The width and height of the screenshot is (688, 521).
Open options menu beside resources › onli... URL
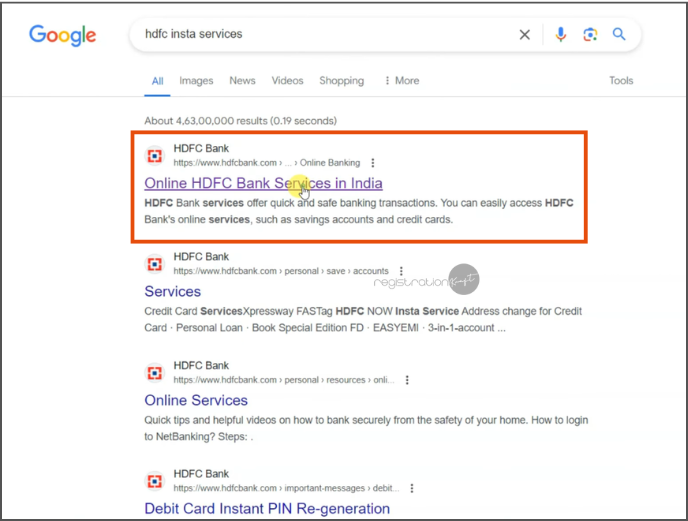pos(407,380)
